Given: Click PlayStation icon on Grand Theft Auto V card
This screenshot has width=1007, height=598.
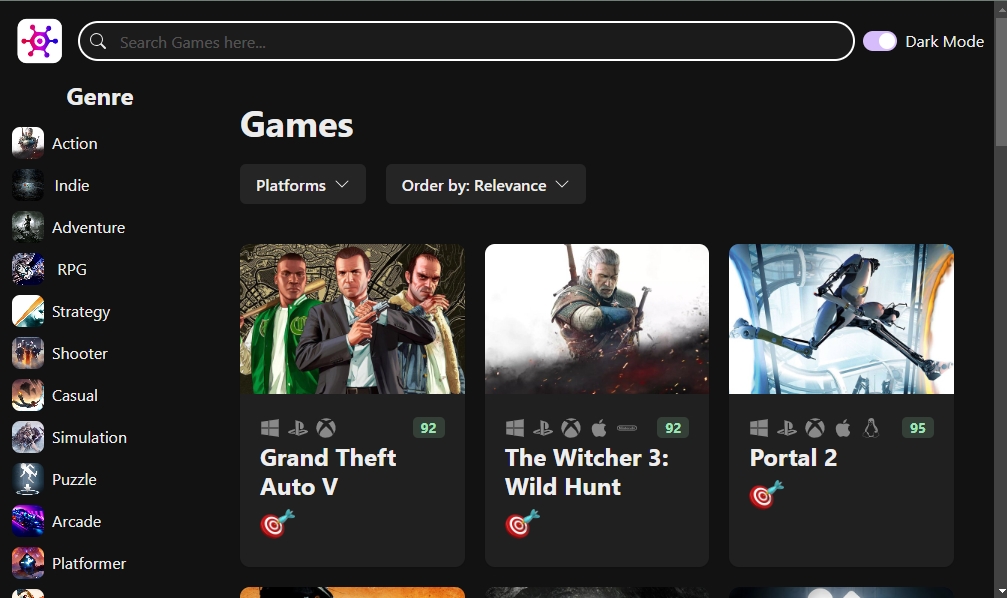Looking at the screenshot, I should (x=297, y=428).
